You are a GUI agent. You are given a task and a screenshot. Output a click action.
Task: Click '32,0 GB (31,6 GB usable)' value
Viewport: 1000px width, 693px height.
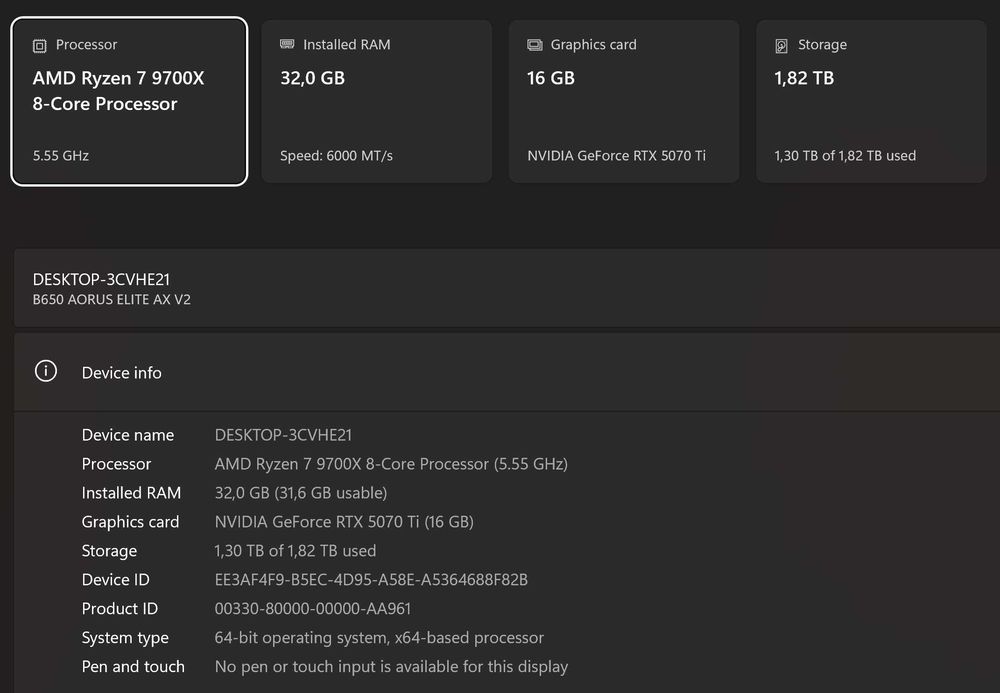tap(301, 493)
